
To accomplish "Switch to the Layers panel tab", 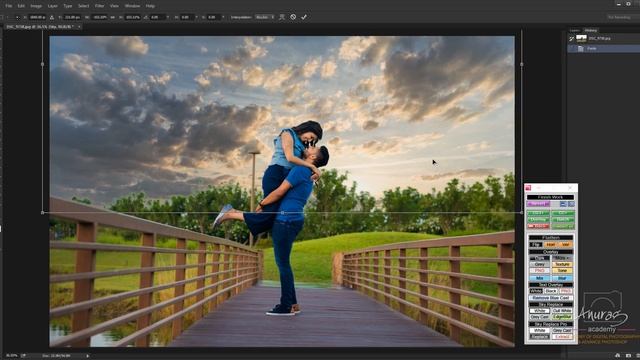I will (575, 30).
